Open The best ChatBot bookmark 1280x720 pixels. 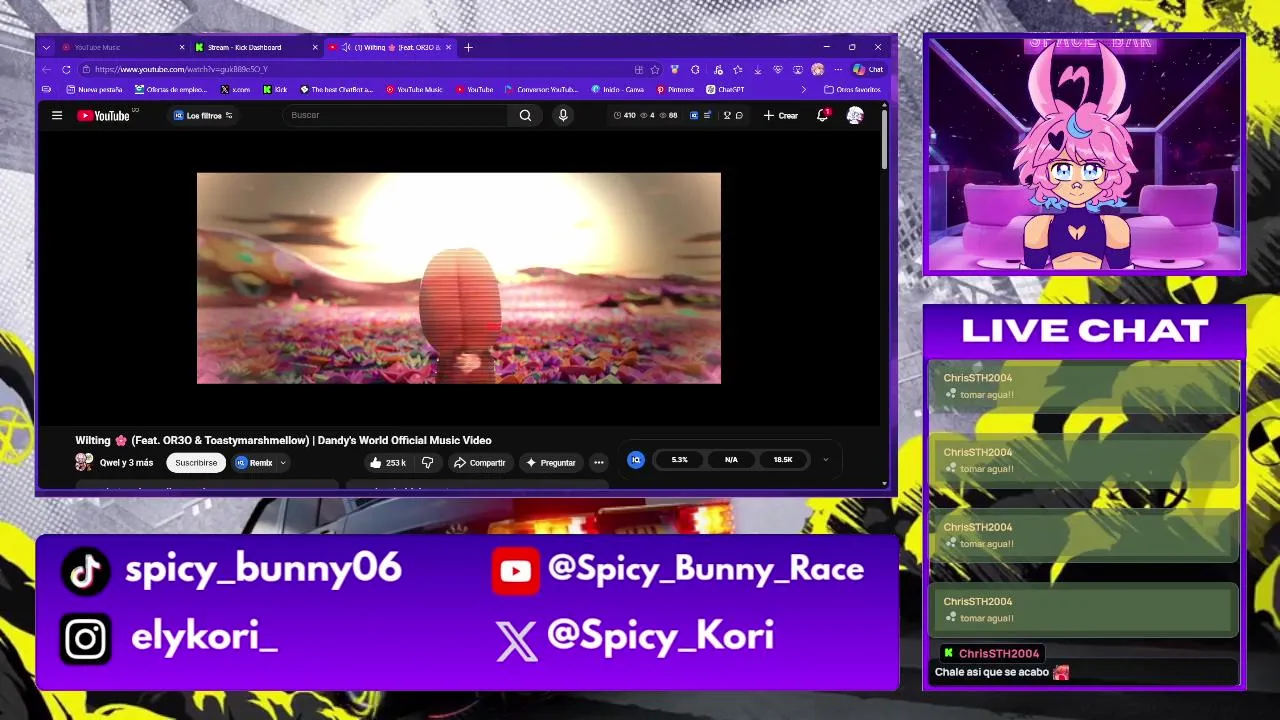click(x=337, y=89)
